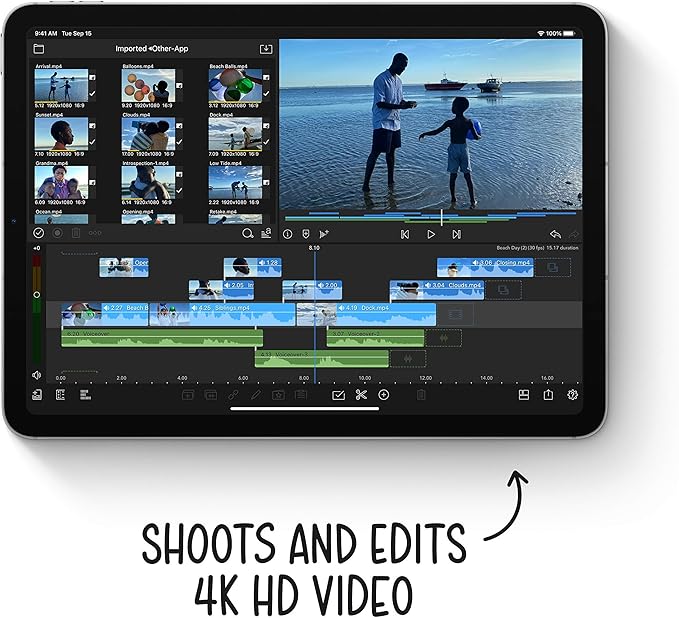Skip to next edit button
Image resolution: width=679 pixels, height=618 pixels.
tap(456, 234)
